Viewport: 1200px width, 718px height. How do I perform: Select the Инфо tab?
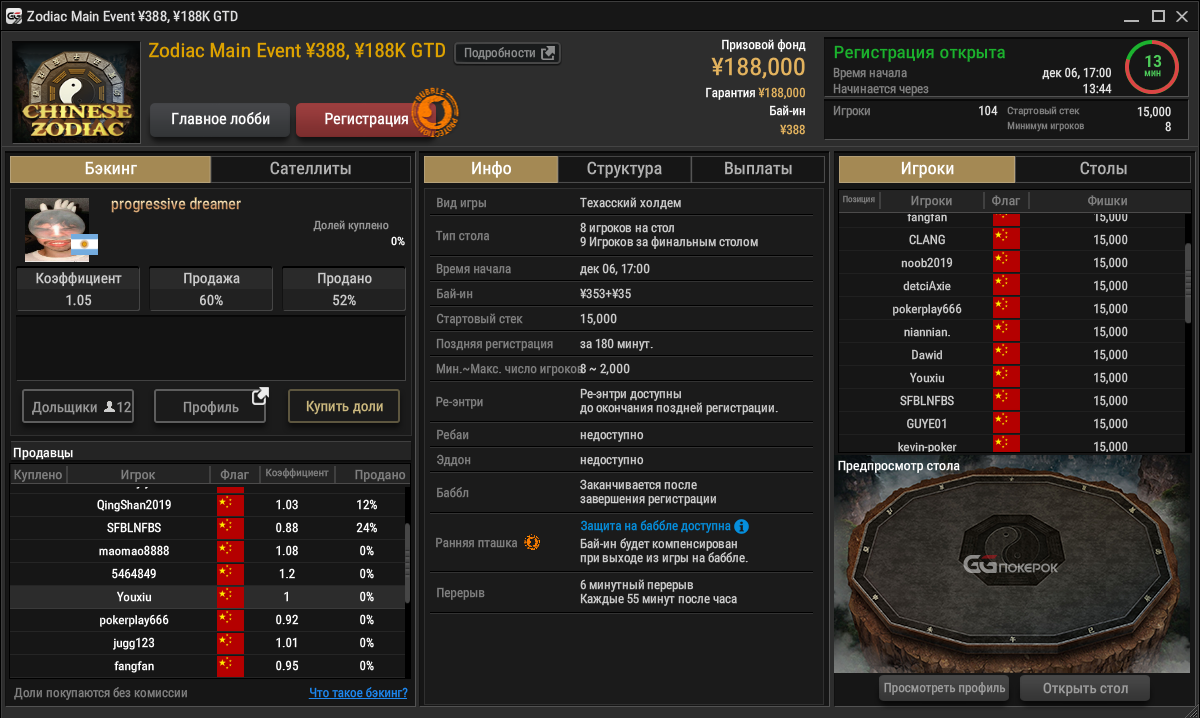coord(491,169)
